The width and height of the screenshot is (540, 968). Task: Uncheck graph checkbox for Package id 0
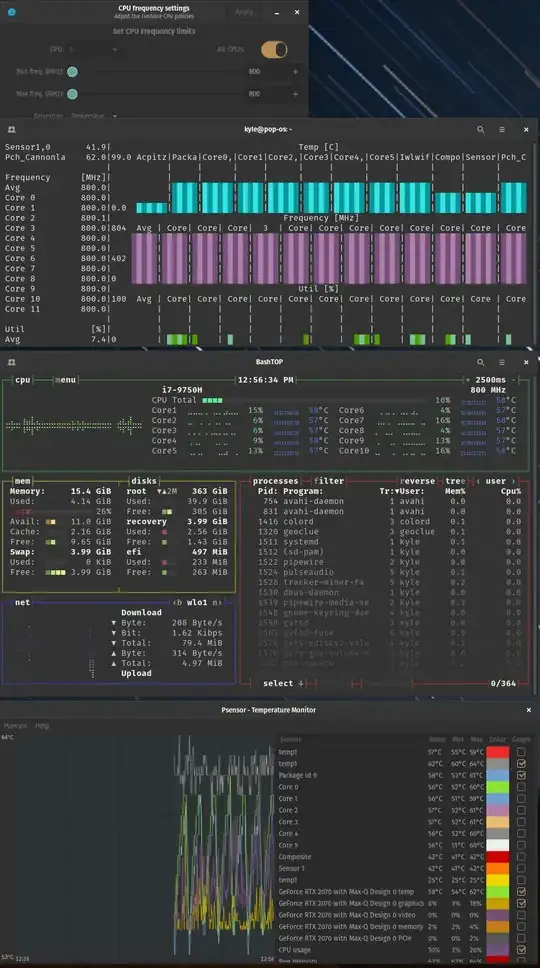point(521,775)
